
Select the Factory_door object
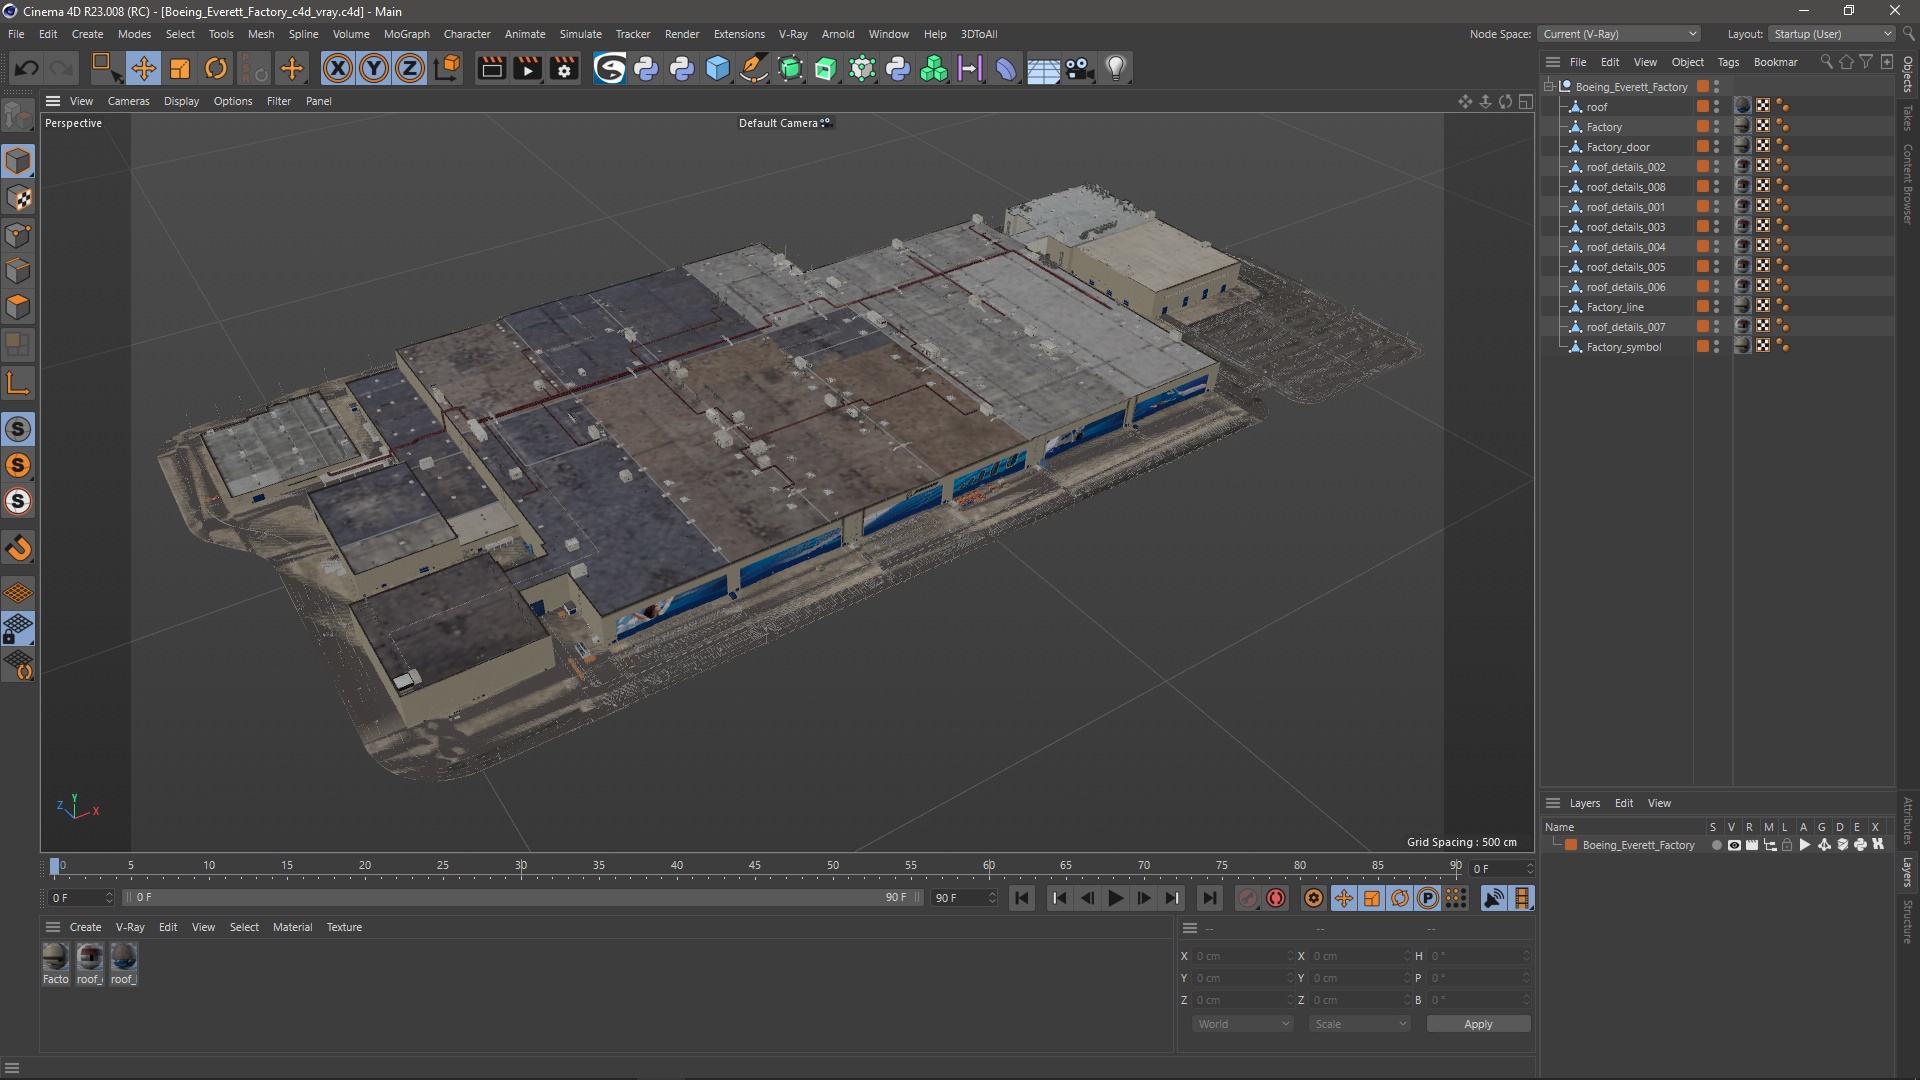click(x=1618, y=147)
